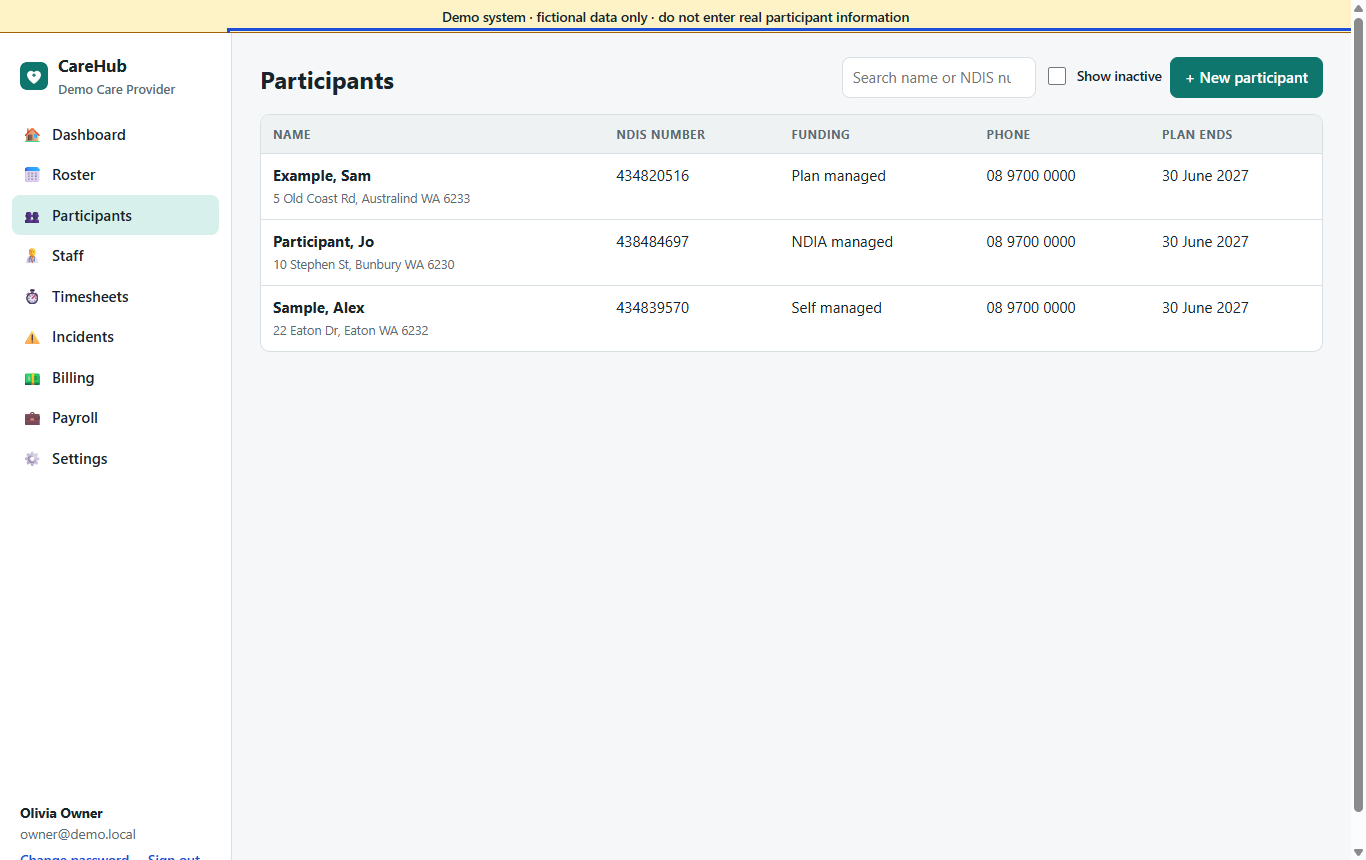Navigate to Incidents

point(115,337)
